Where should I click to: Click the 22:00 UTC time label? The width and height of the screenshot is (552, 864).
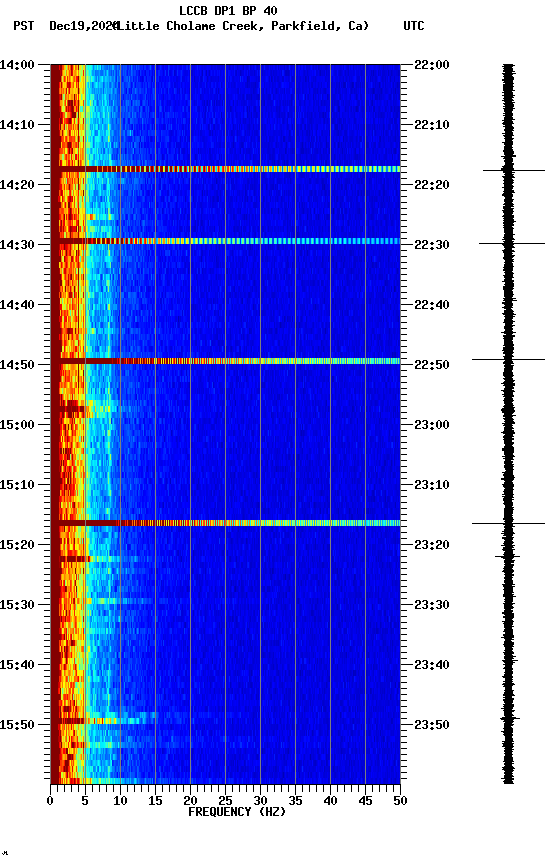coord(432,65)
